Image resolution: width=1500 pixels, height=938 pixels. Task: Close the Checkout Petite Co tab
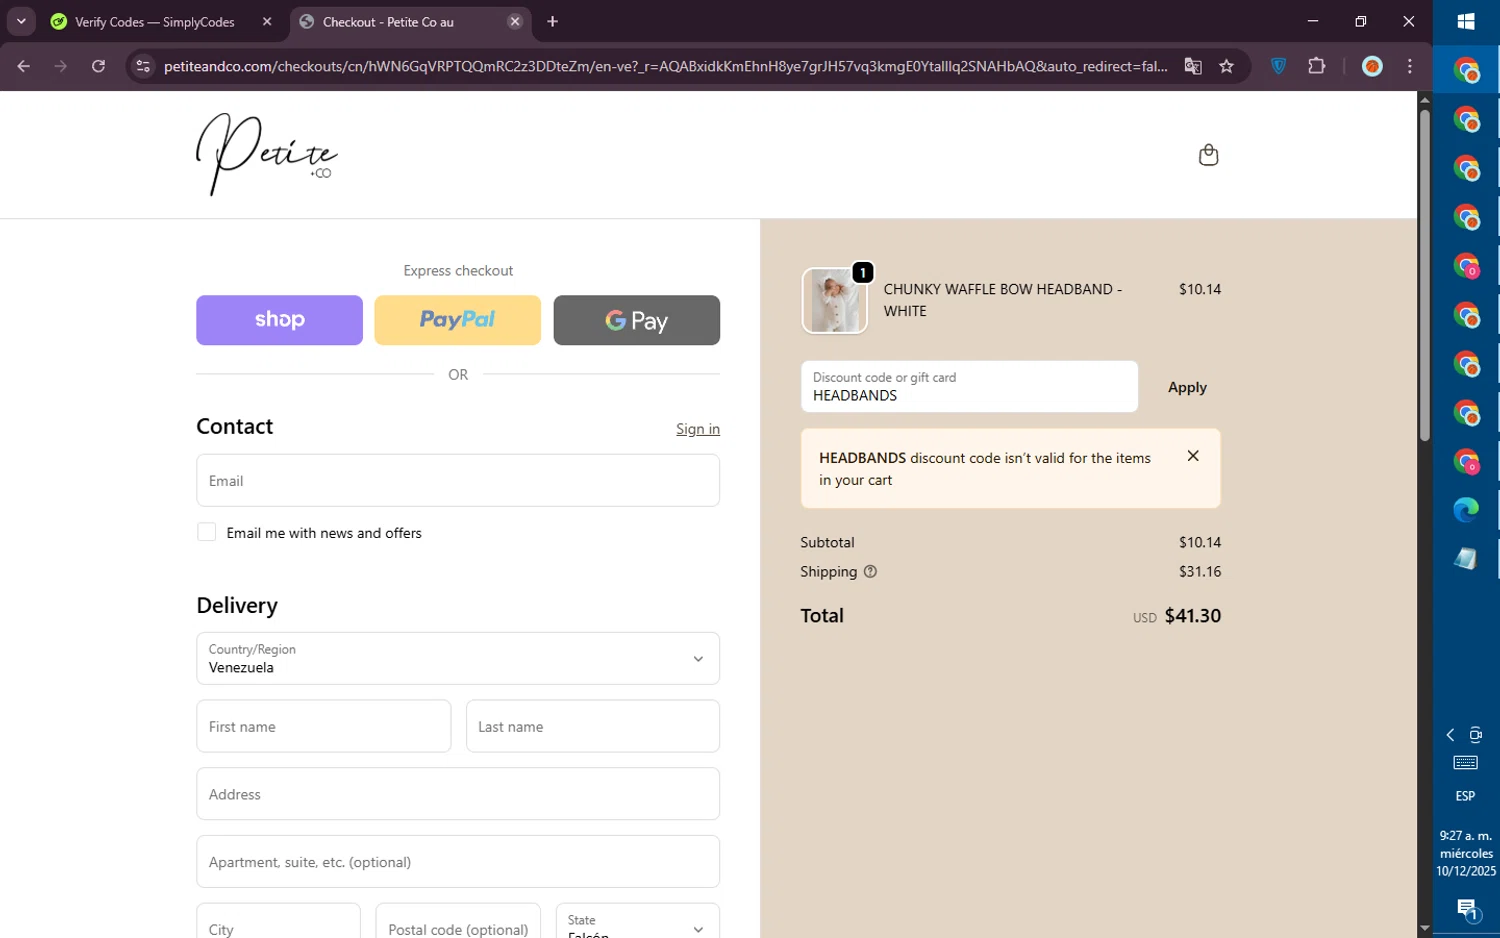515,21
